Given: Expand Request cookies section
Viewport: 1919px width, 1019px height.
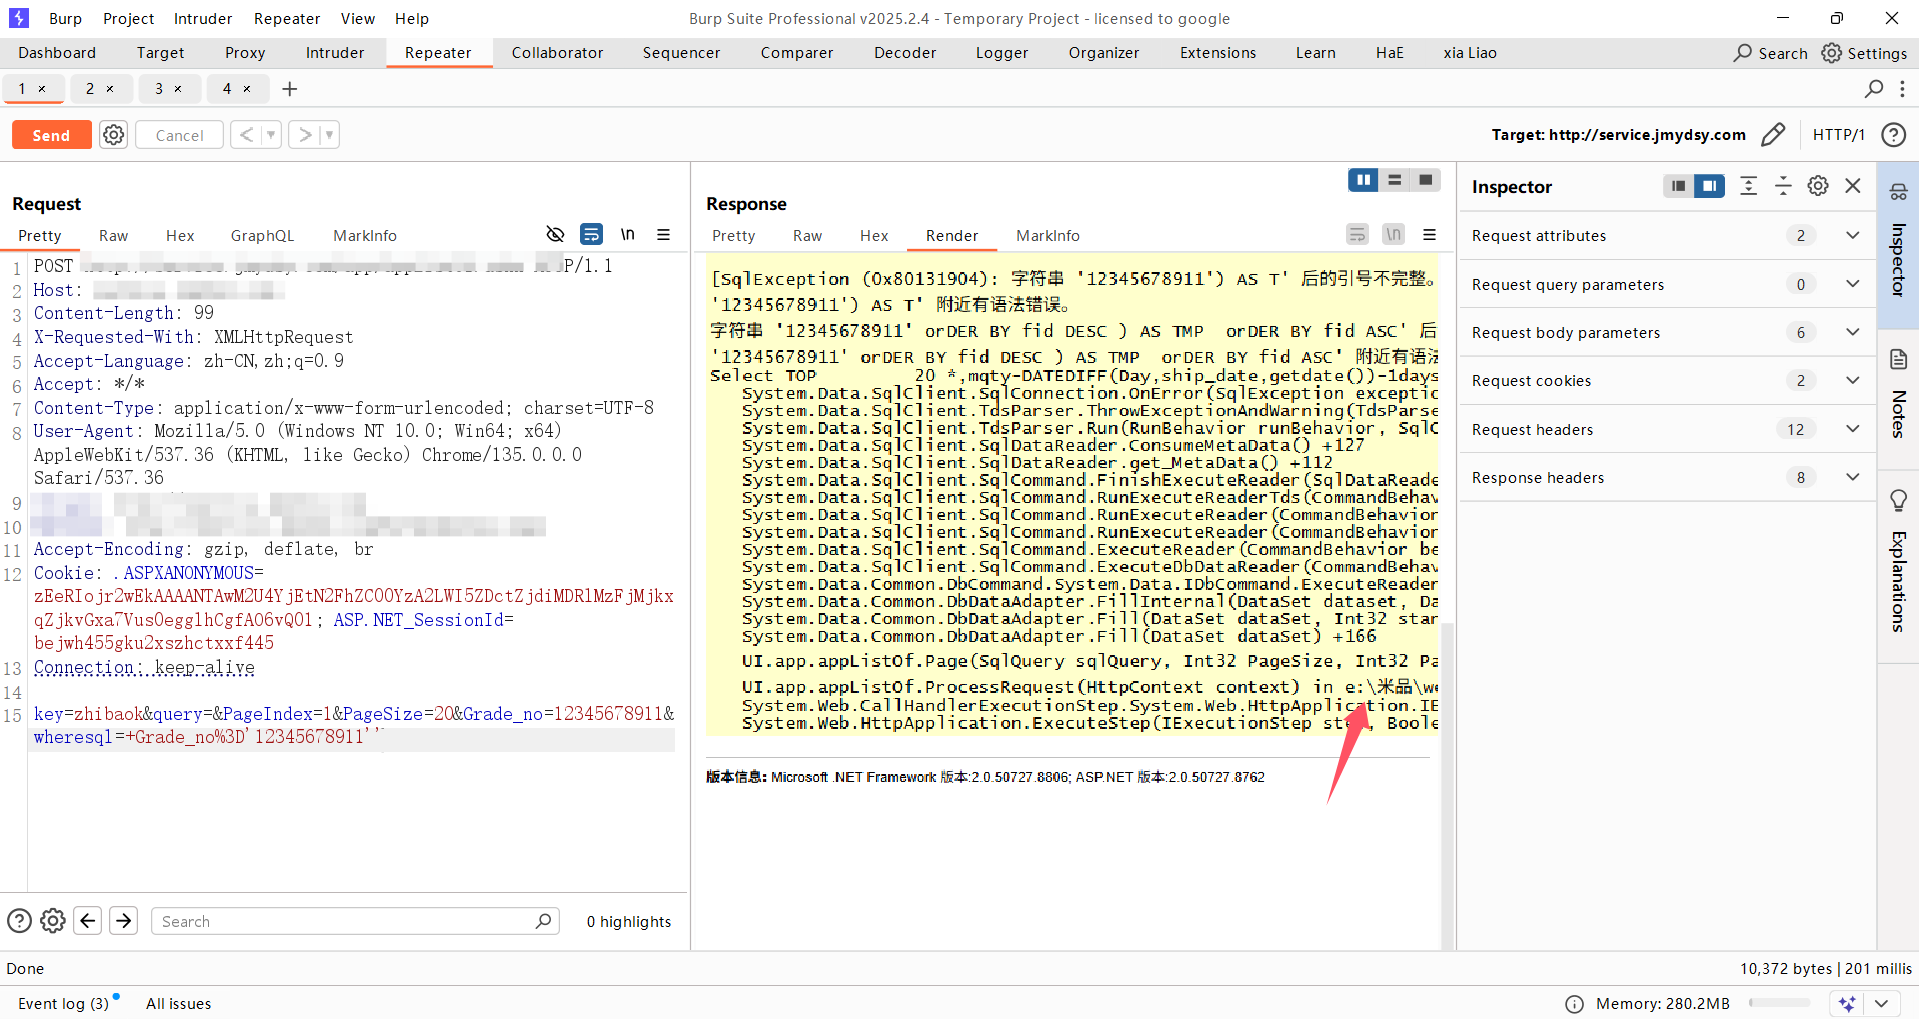Looking at the screenshot, I should [x=1853, y=380].
